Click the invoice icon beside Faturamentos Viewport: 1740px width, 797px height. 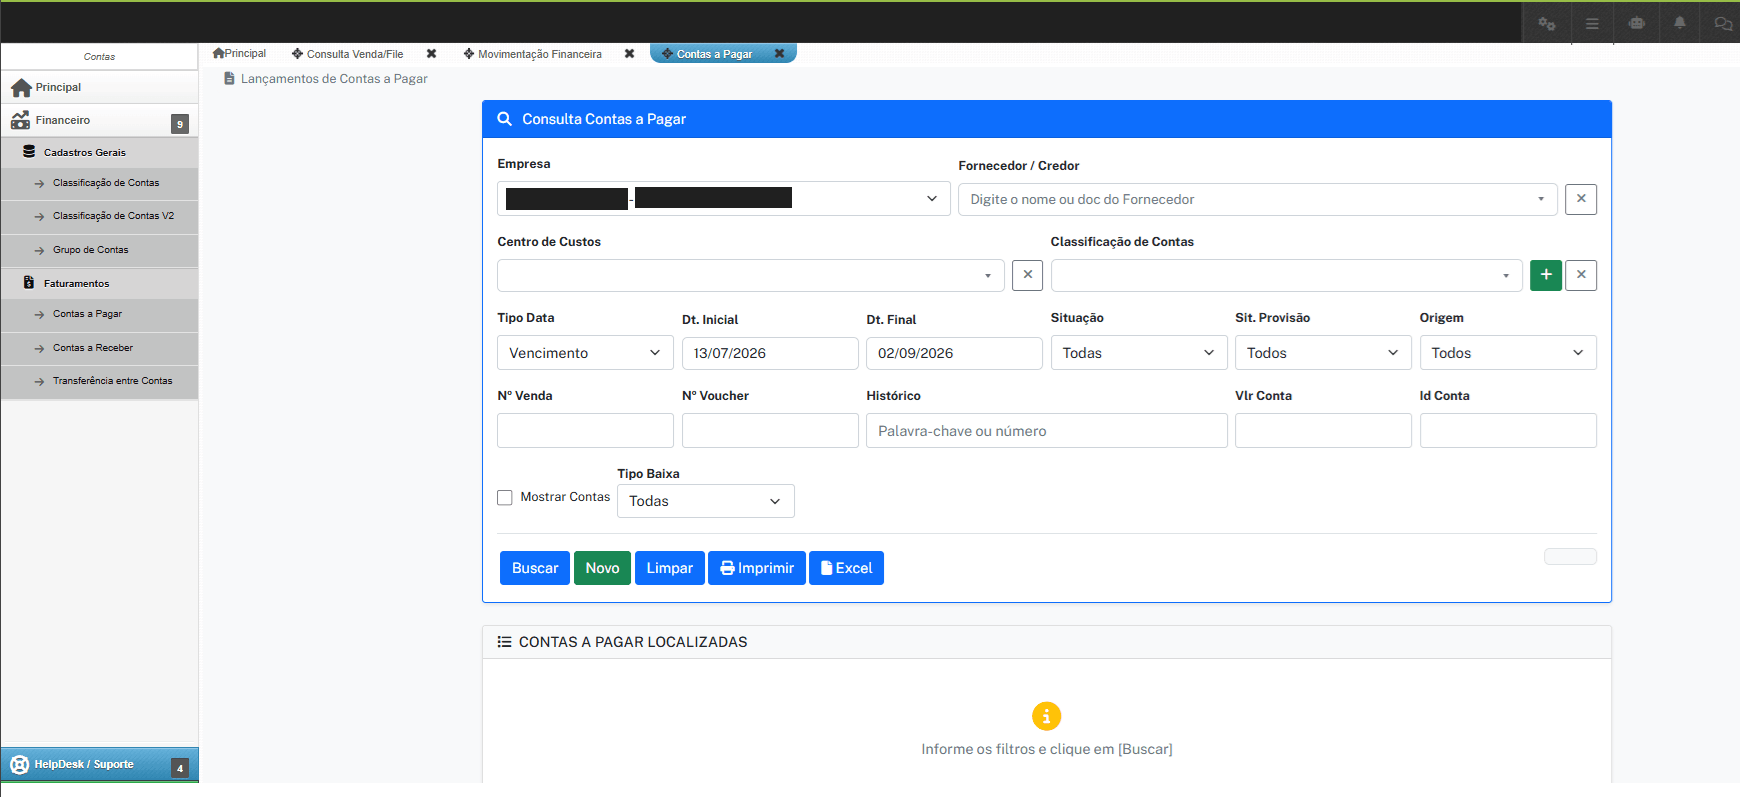pos(29,283)
